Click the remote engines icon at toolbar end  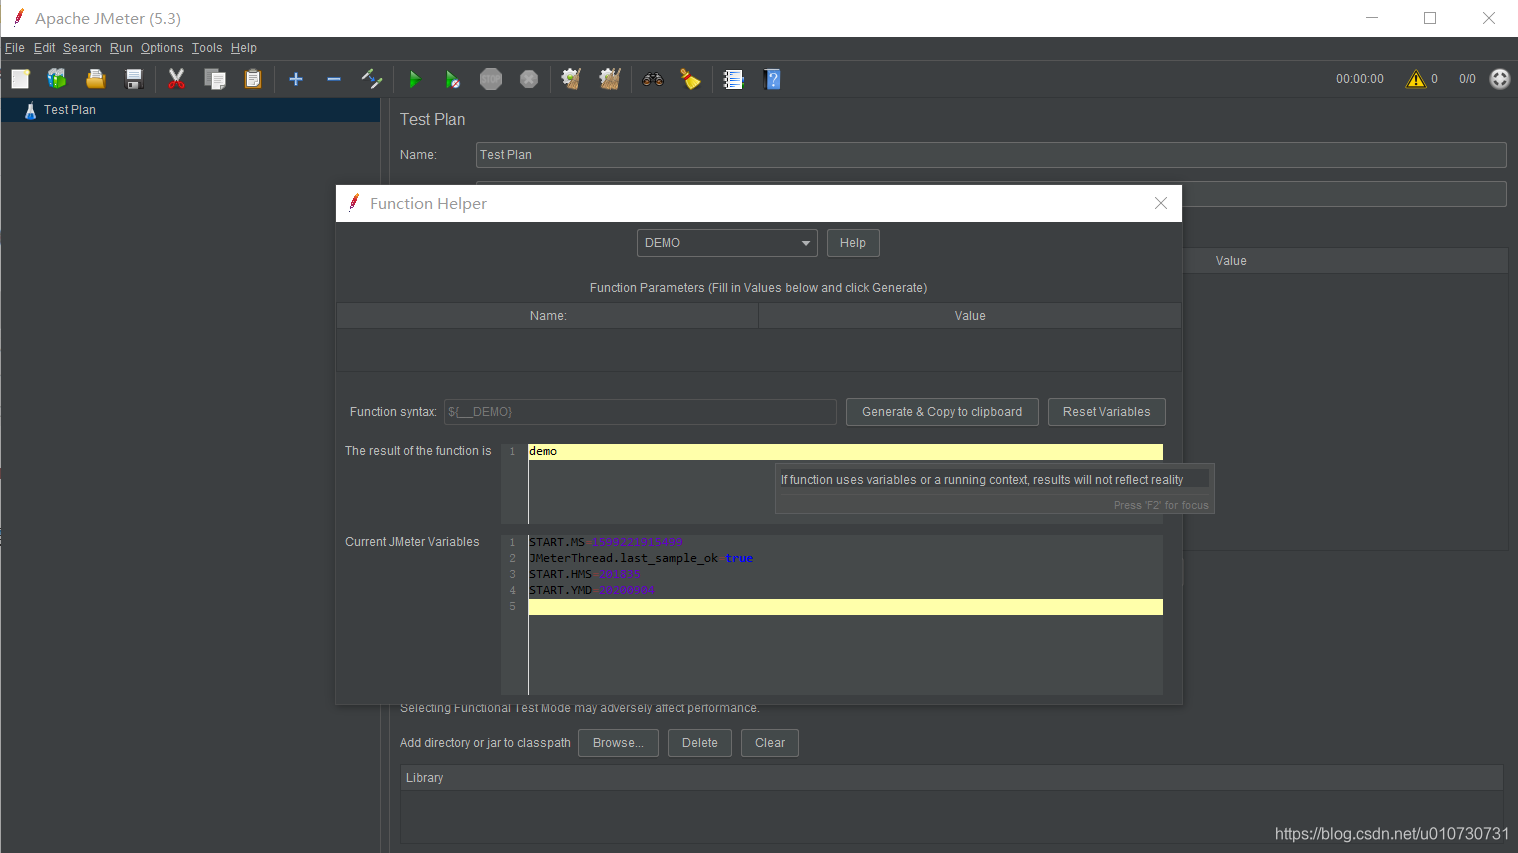click(1500, 79)
